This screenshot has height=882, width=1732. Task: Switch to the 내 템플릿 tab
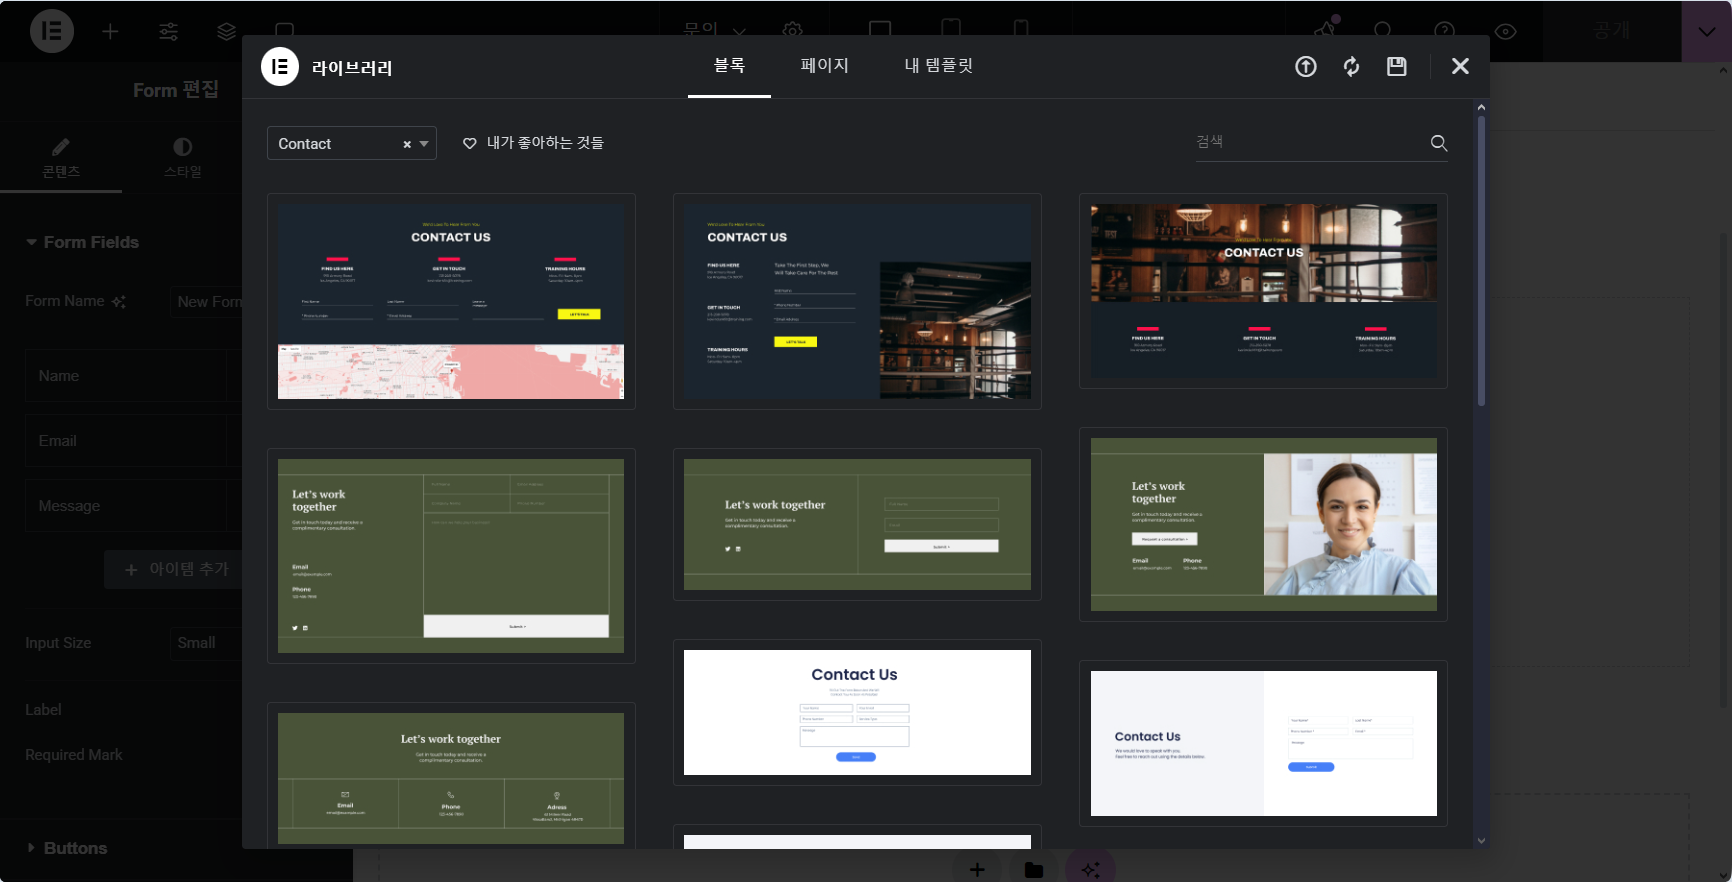click(x=938, y=66)
